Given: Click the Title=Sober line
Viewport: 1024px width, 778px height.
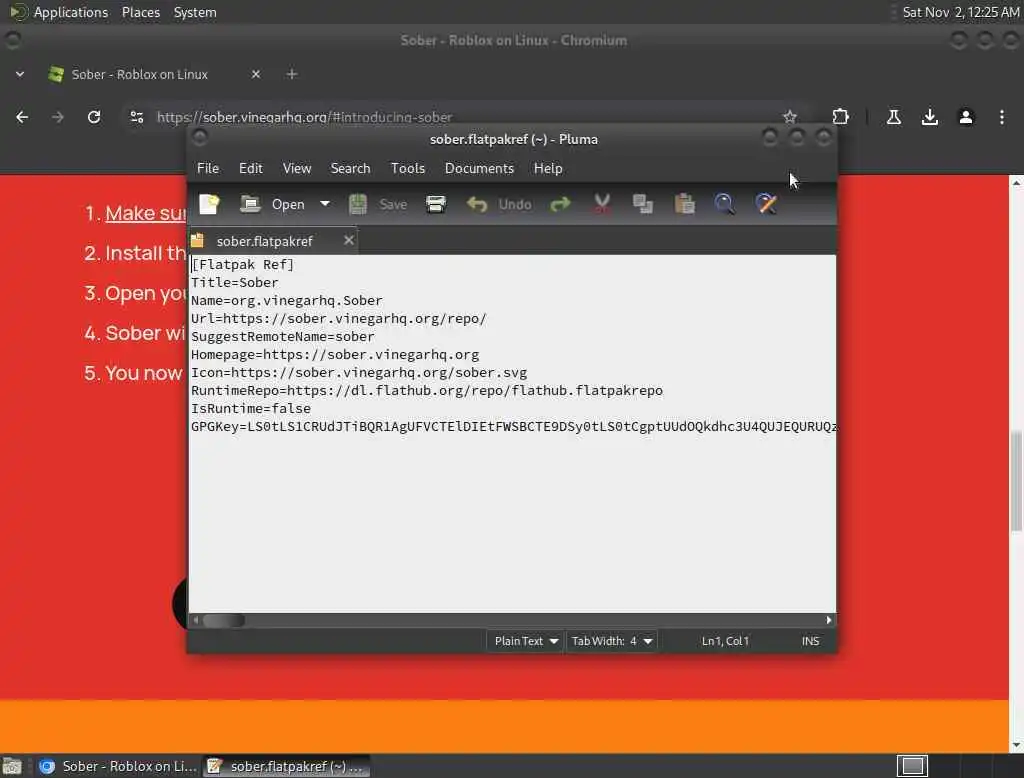Looking at the screenshot, I should coord(234,283).
